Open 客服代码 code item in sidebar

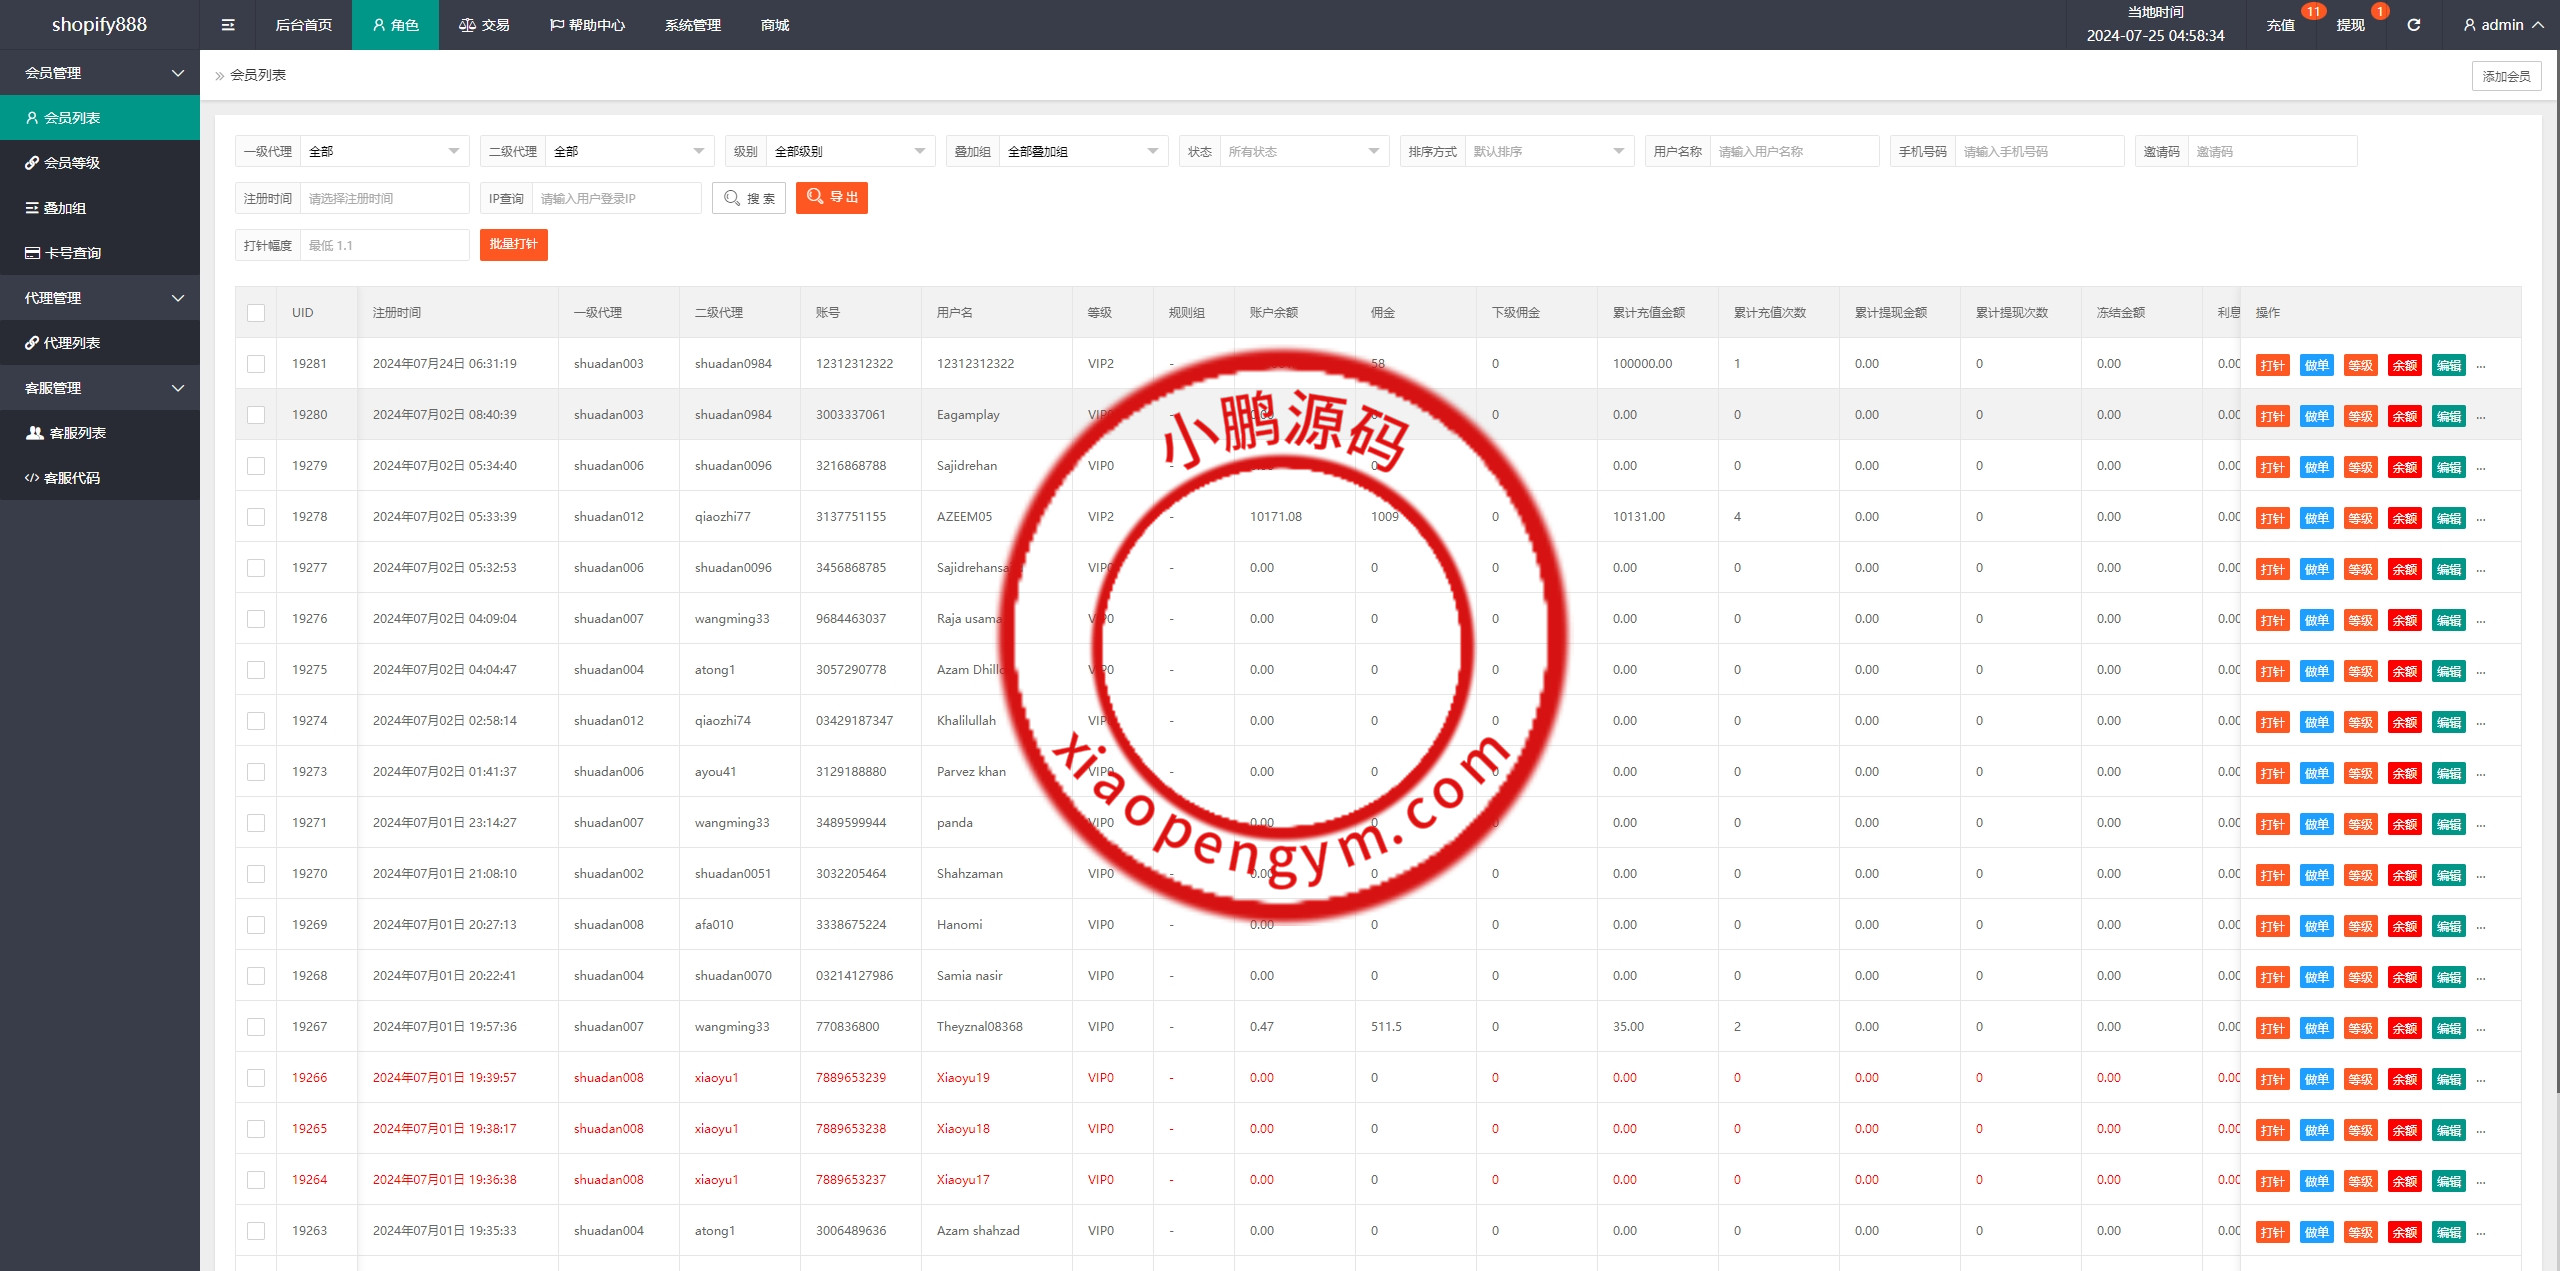(71, 478)
